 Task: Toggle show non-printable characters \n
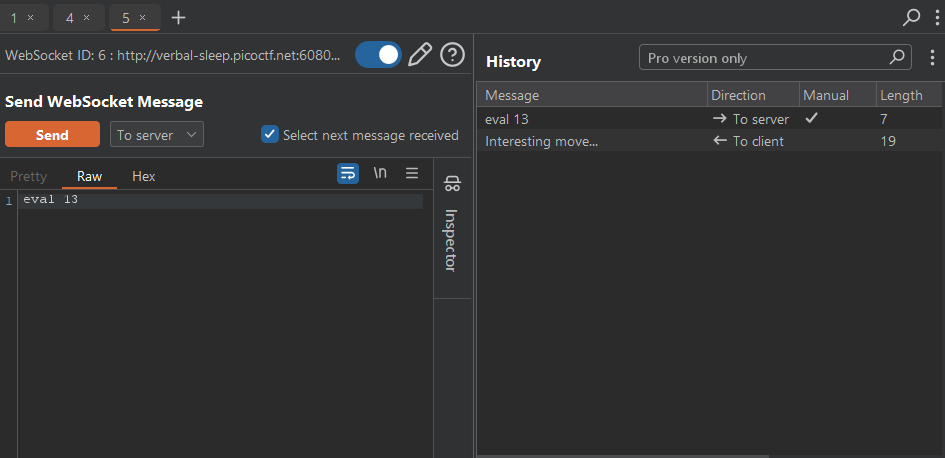(380, 173)
